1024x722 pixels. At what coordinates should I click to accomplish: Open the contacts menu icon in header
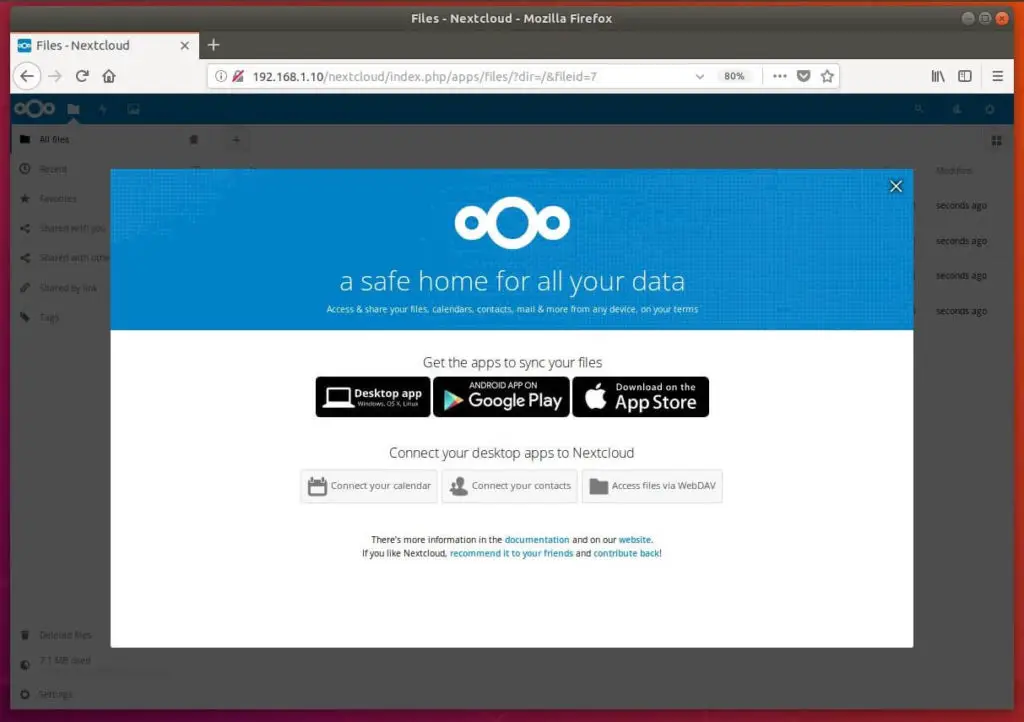click(957, 109)
